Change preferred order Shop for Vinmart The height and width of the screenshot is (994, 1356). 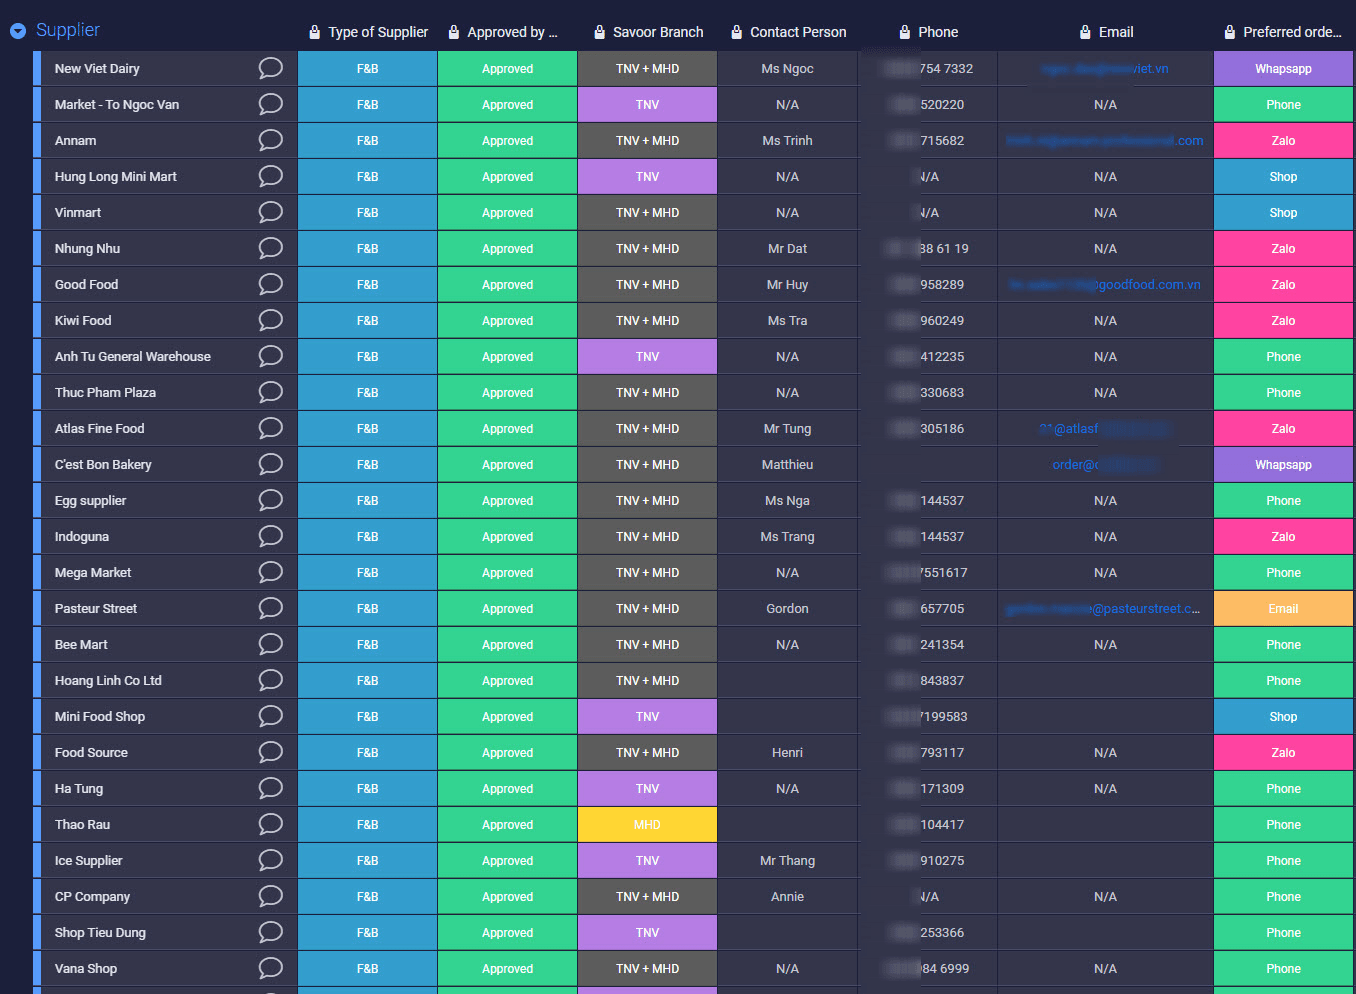tap(1283, 213)
